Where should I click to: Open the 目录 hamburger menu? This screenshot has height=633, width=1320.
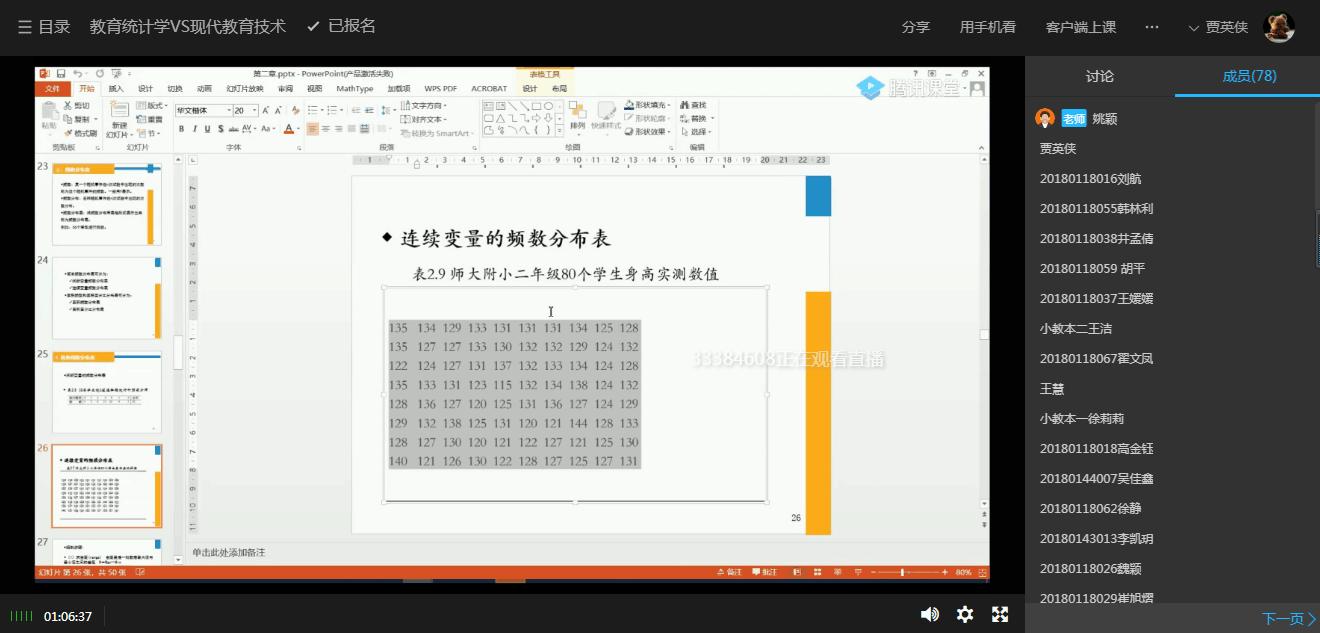pos(25,27)
